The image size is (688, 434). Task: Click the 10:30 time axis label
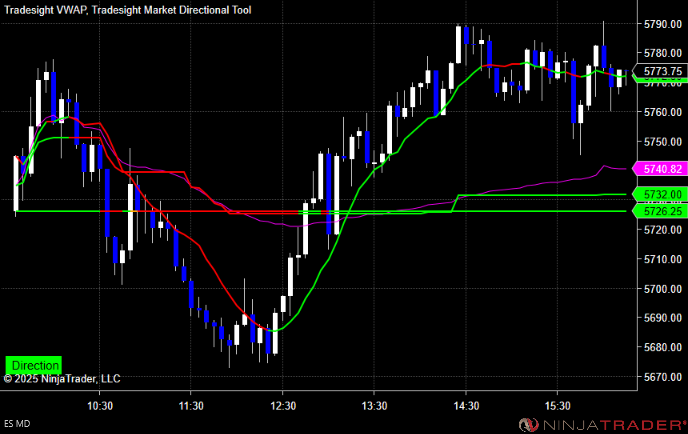pos(100,406)
